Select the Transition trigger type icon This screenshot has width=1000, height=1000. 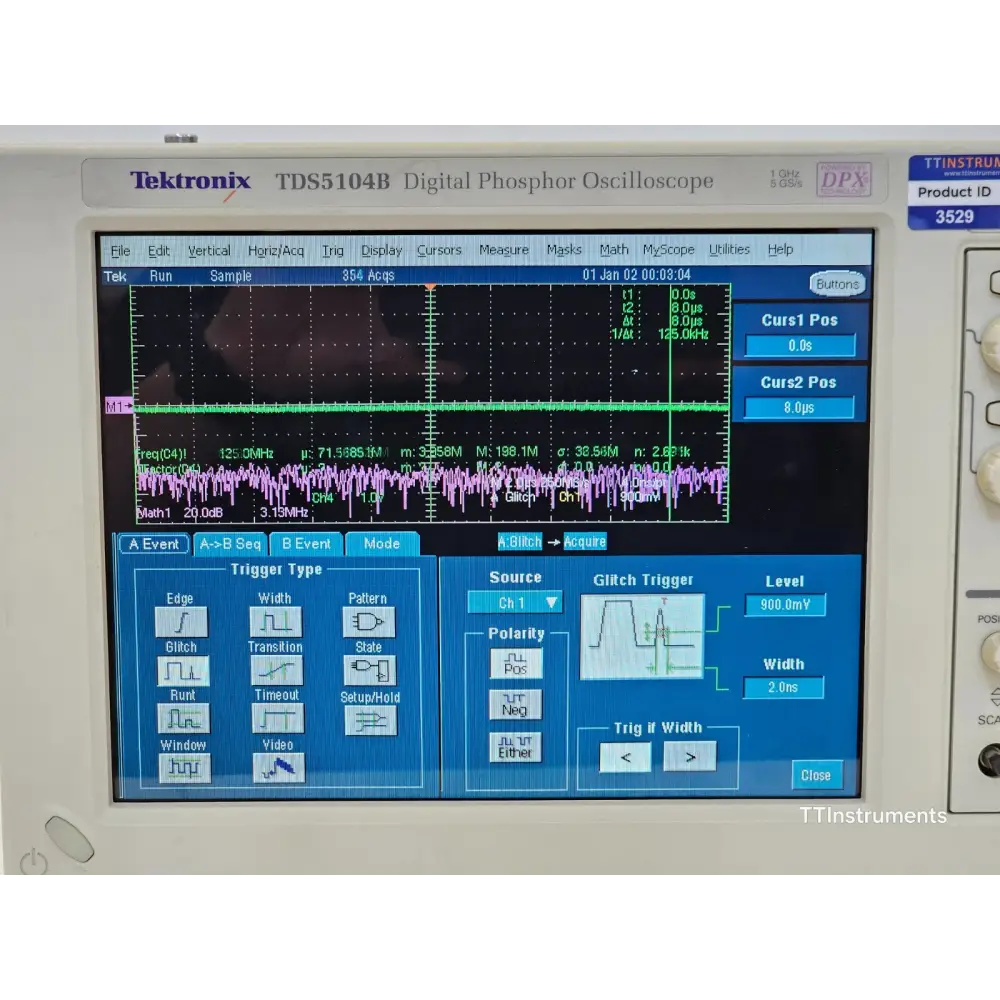[x=276, y=670]
